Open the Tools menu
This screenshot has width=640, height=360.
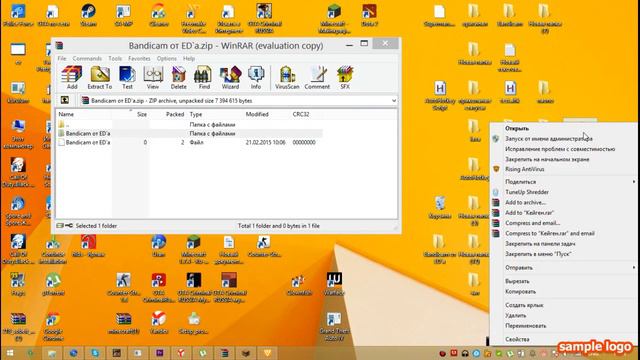pyautogui.click(x=115, y=58)
